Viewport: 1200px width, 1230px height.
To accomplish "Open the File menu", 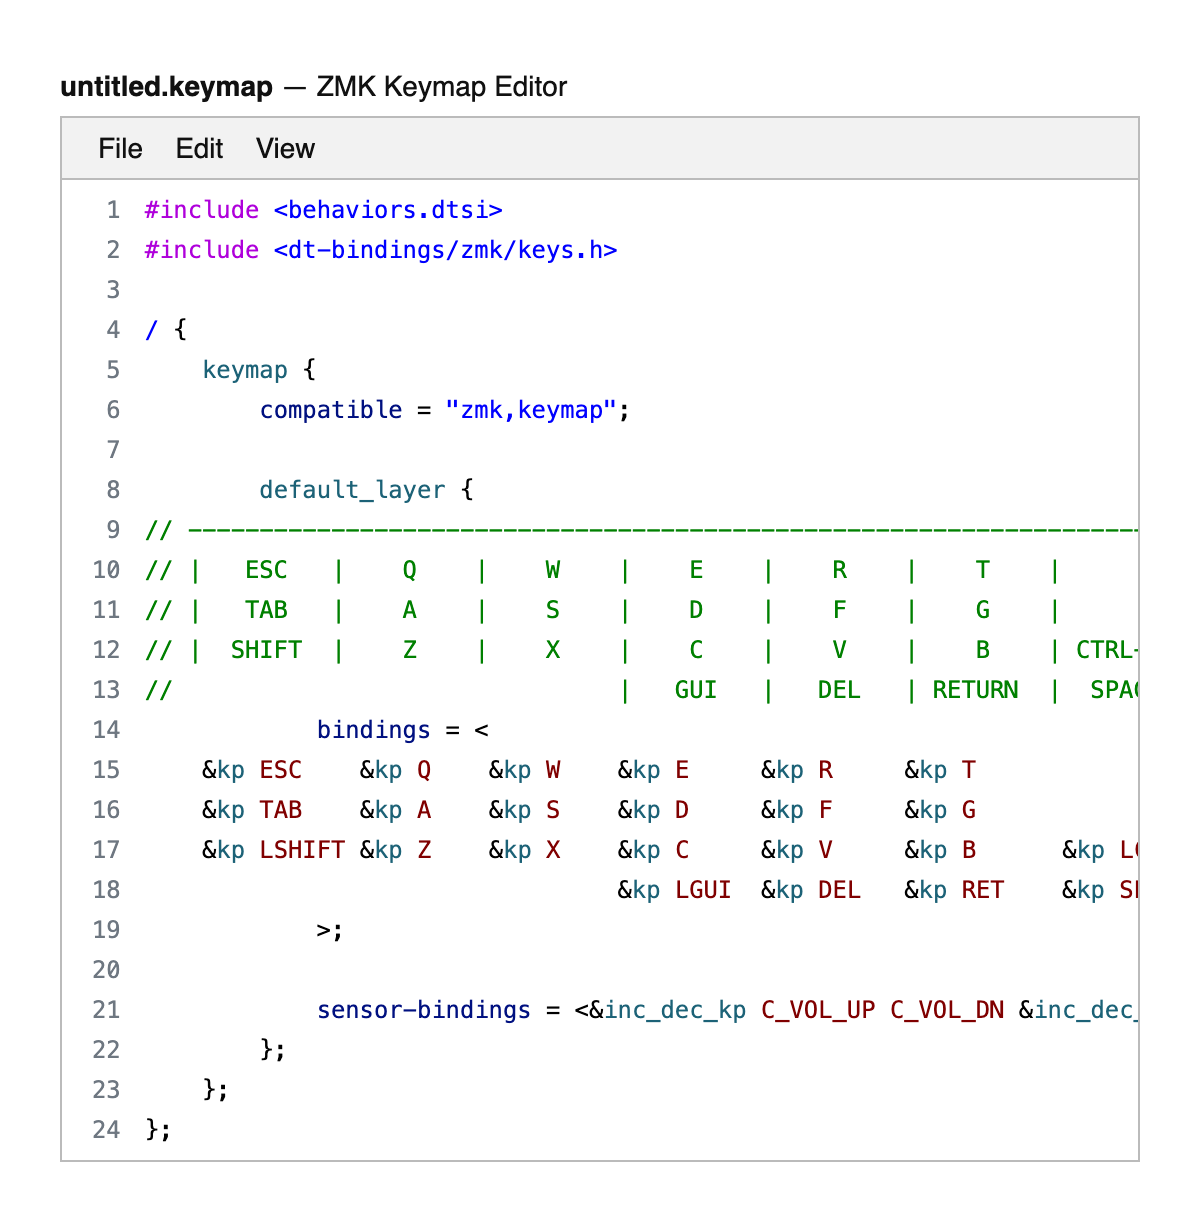I will click(120, 149).
